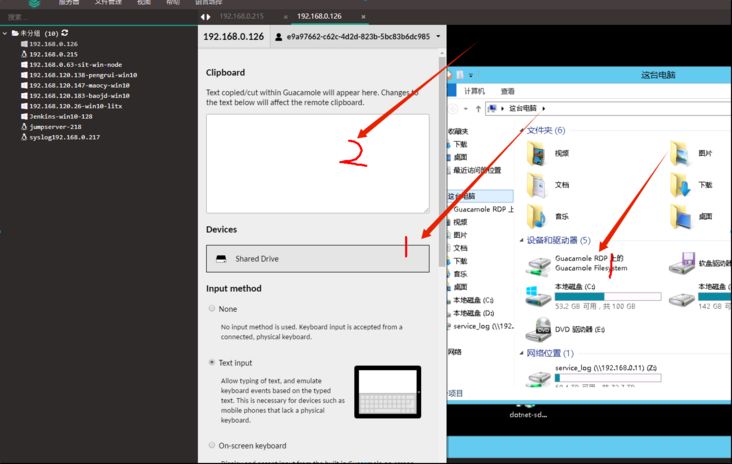Open the 查看 ribbon tab in Explorer
Screen dimensions: 732x464
pos(507,91)
